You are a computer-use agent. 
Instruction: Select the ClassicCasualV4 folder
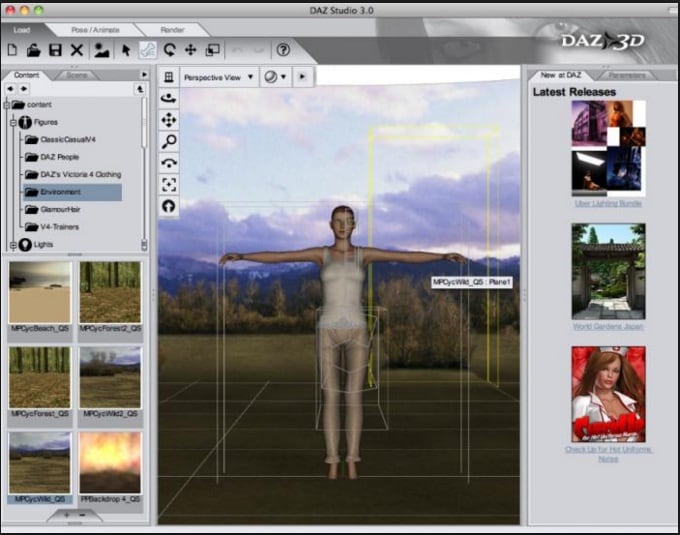click(61, 140)
